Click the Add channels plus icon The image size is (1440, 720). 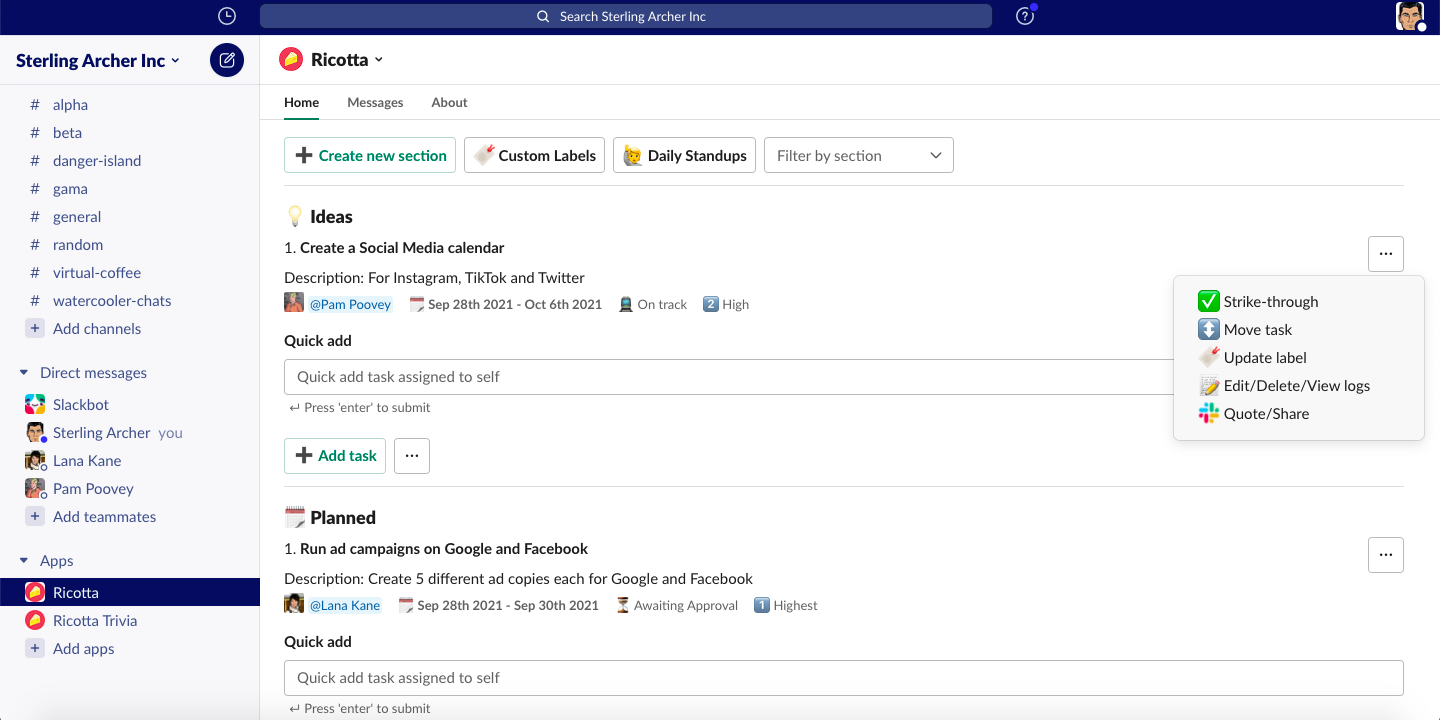35,328
